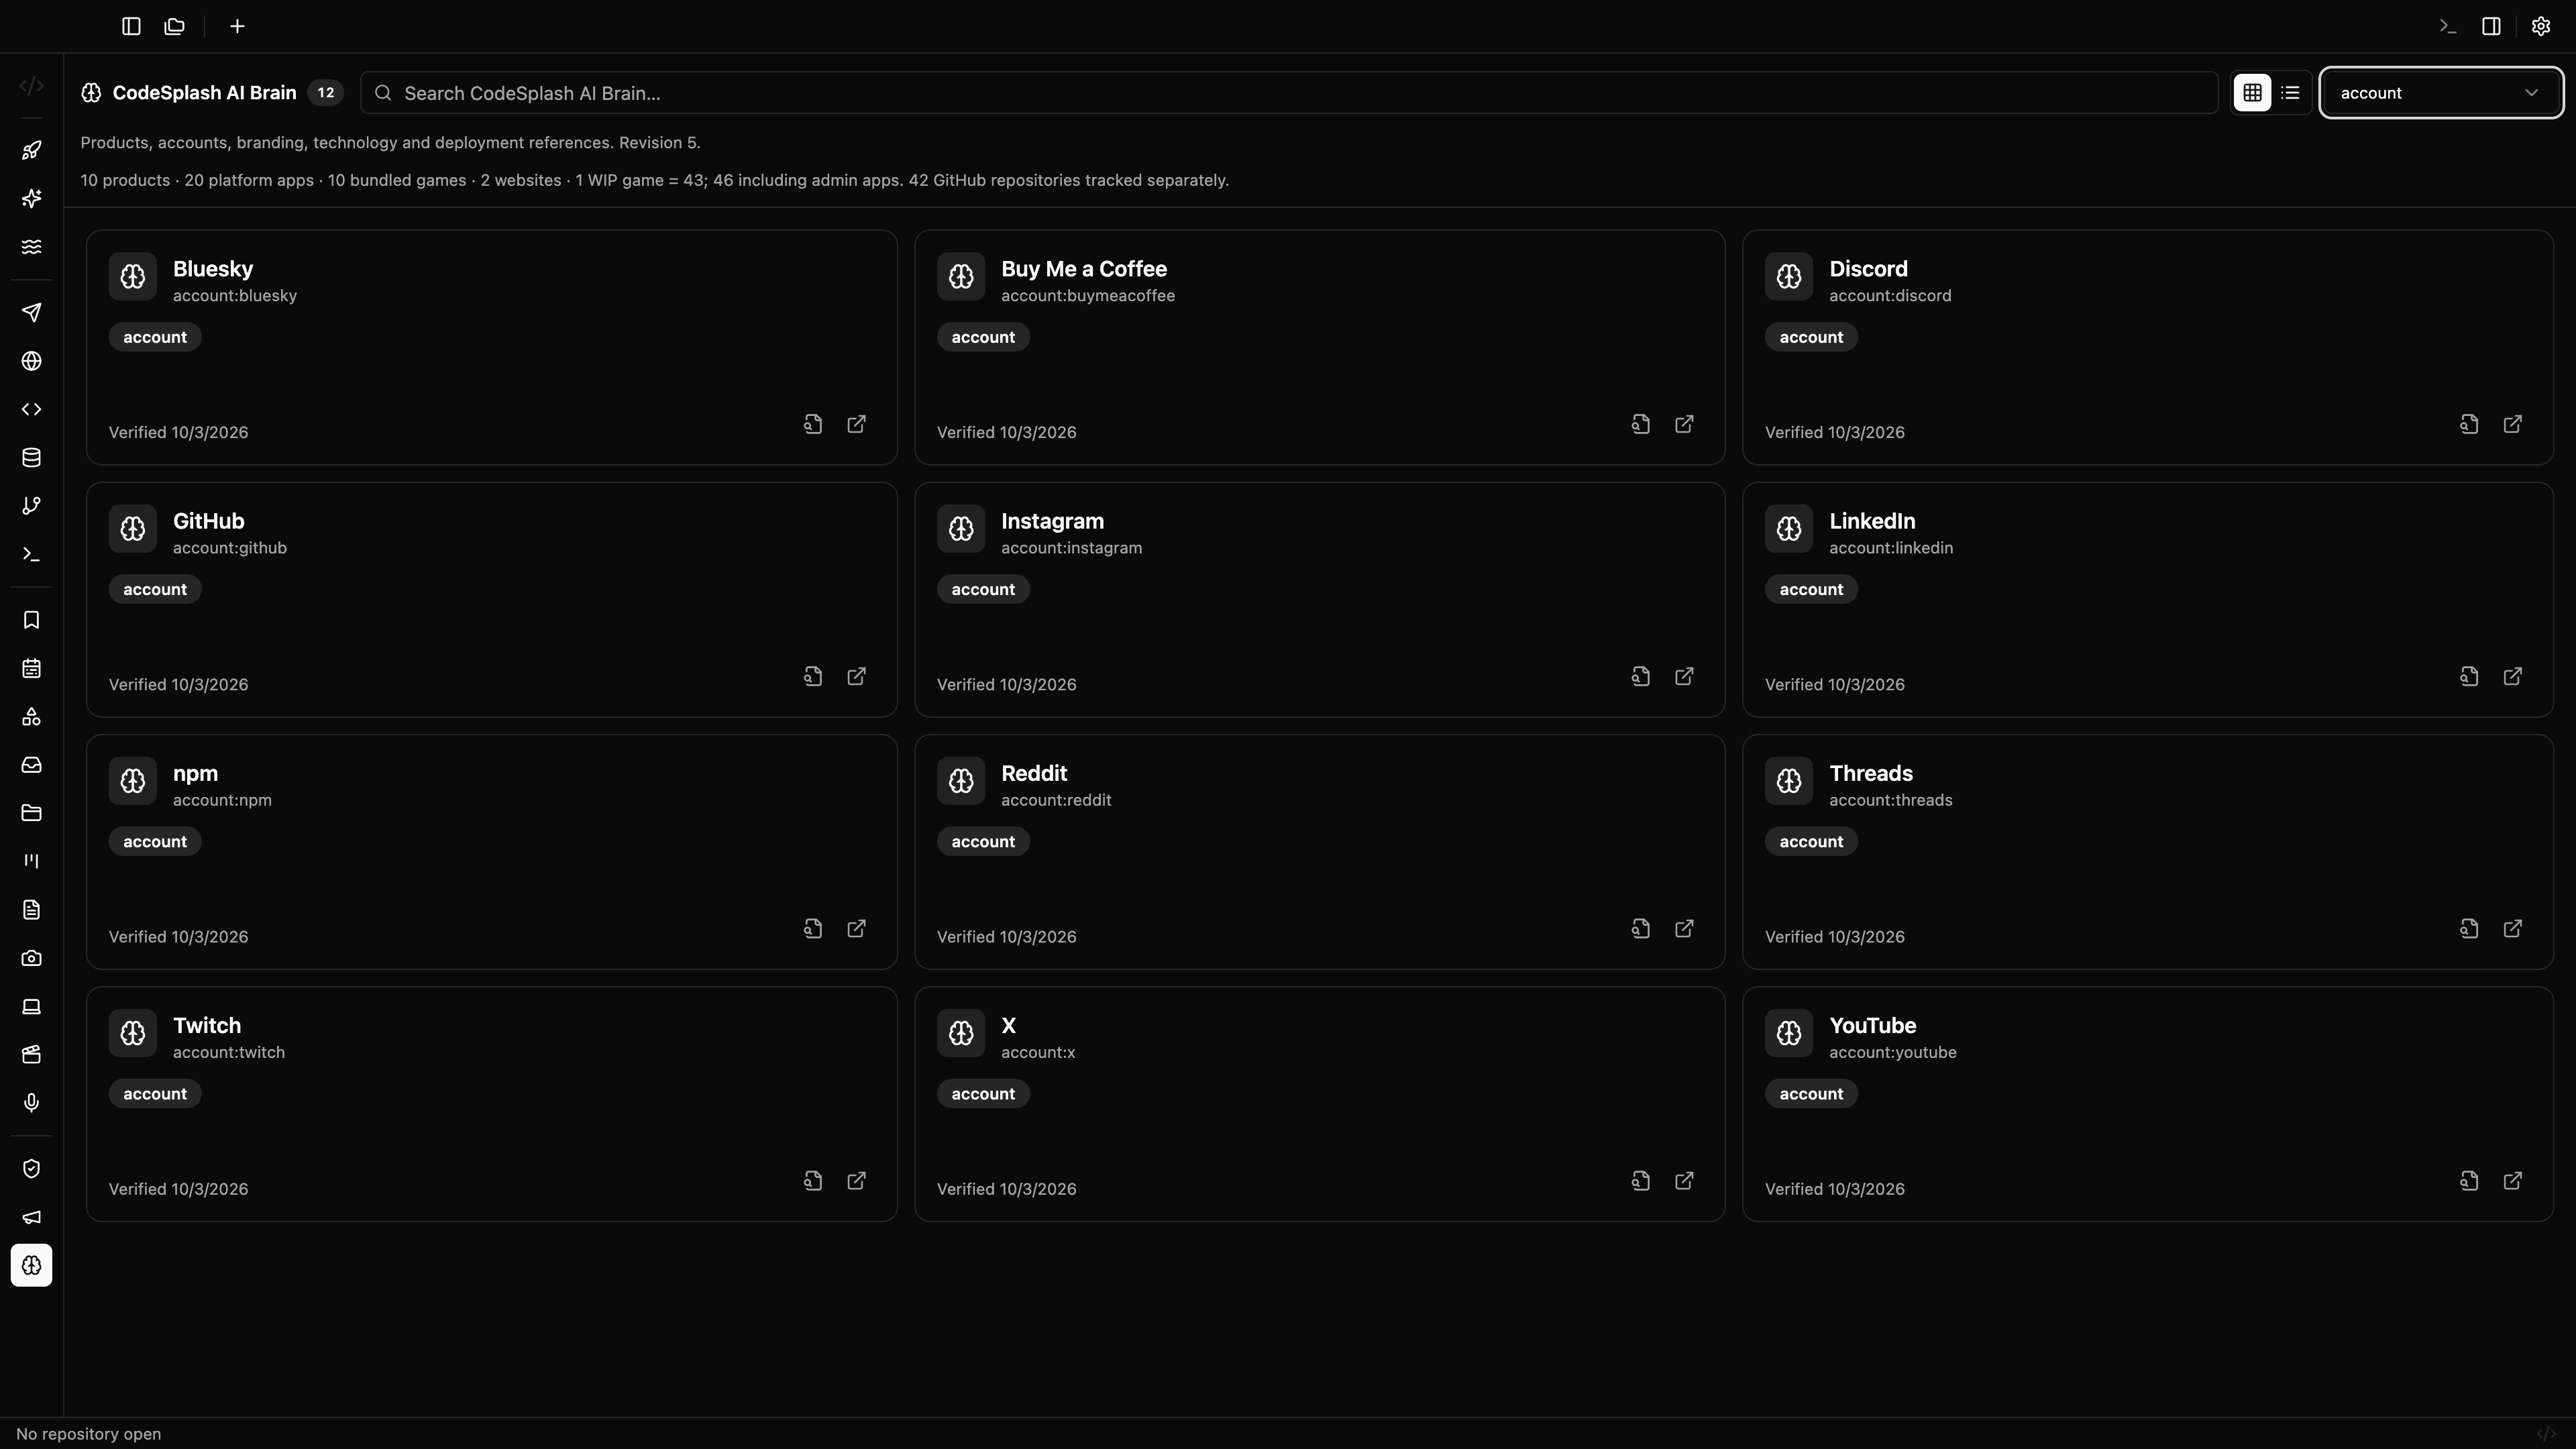The width and height of the screenshot is (2576, 1449).
Task: Click the account:x identifier text
Action: pos(1038,1052)
